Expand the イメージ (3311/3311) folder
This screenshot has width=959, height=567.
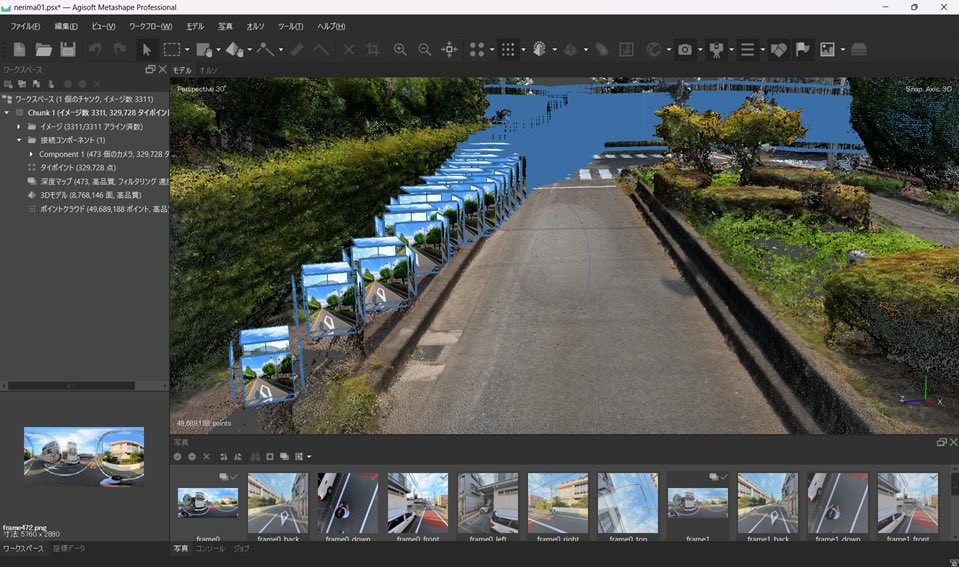point(18,127)
